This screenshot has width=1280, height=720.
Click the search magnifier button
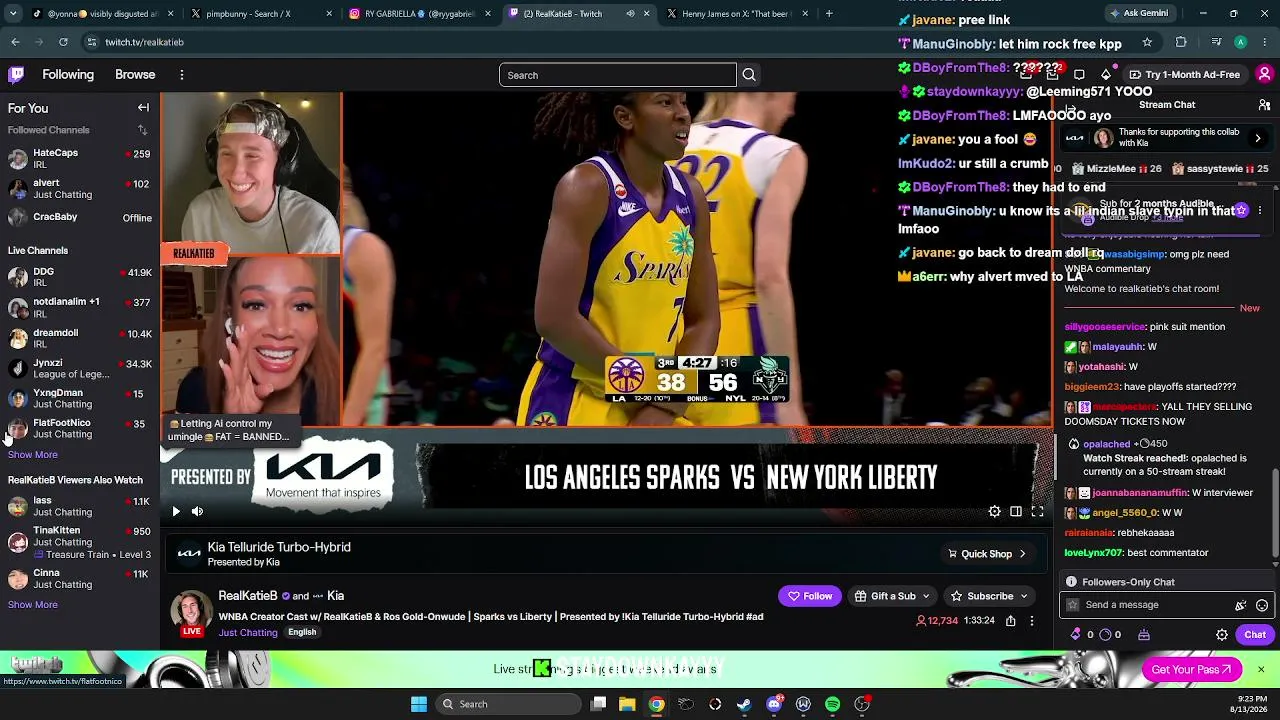click(749, 75)
